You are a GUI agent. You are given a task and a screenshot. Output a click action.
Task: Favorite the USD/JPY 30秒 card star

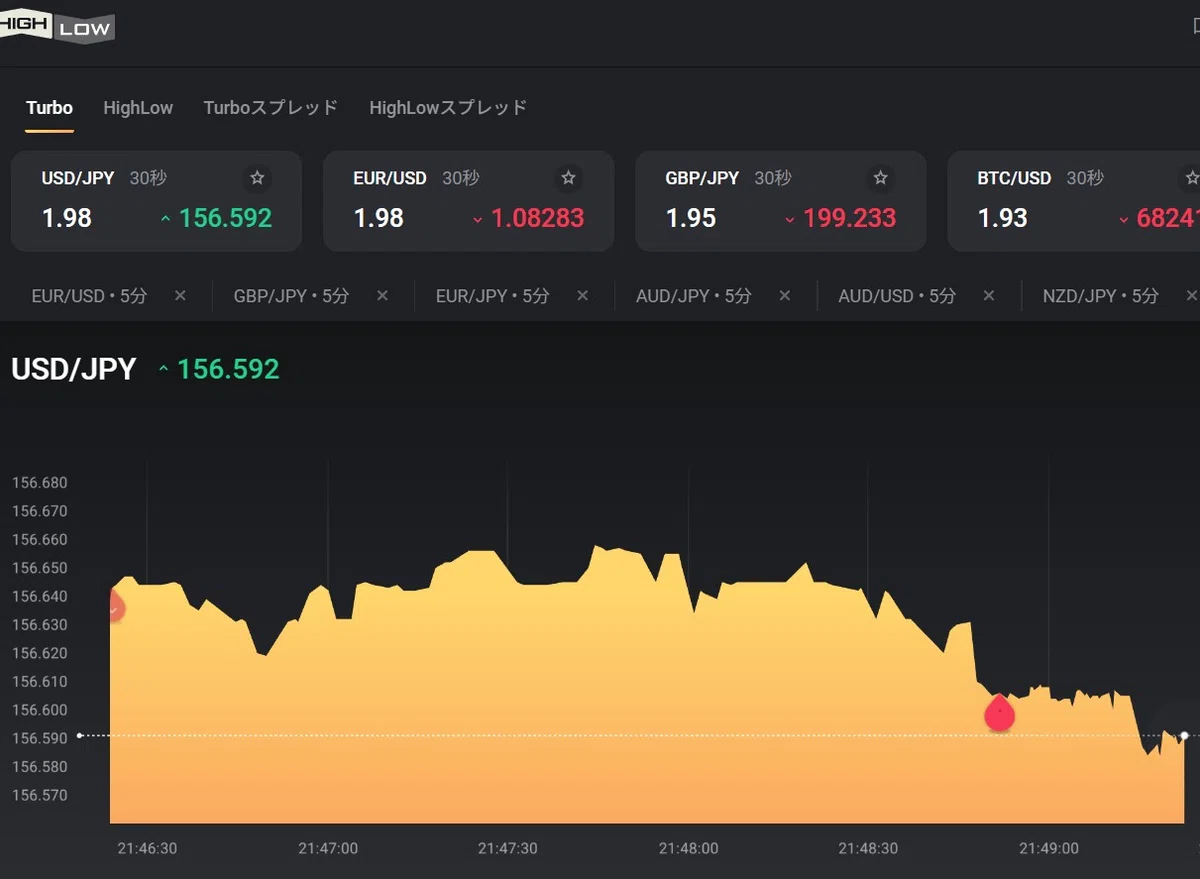[x=257, y=178]
